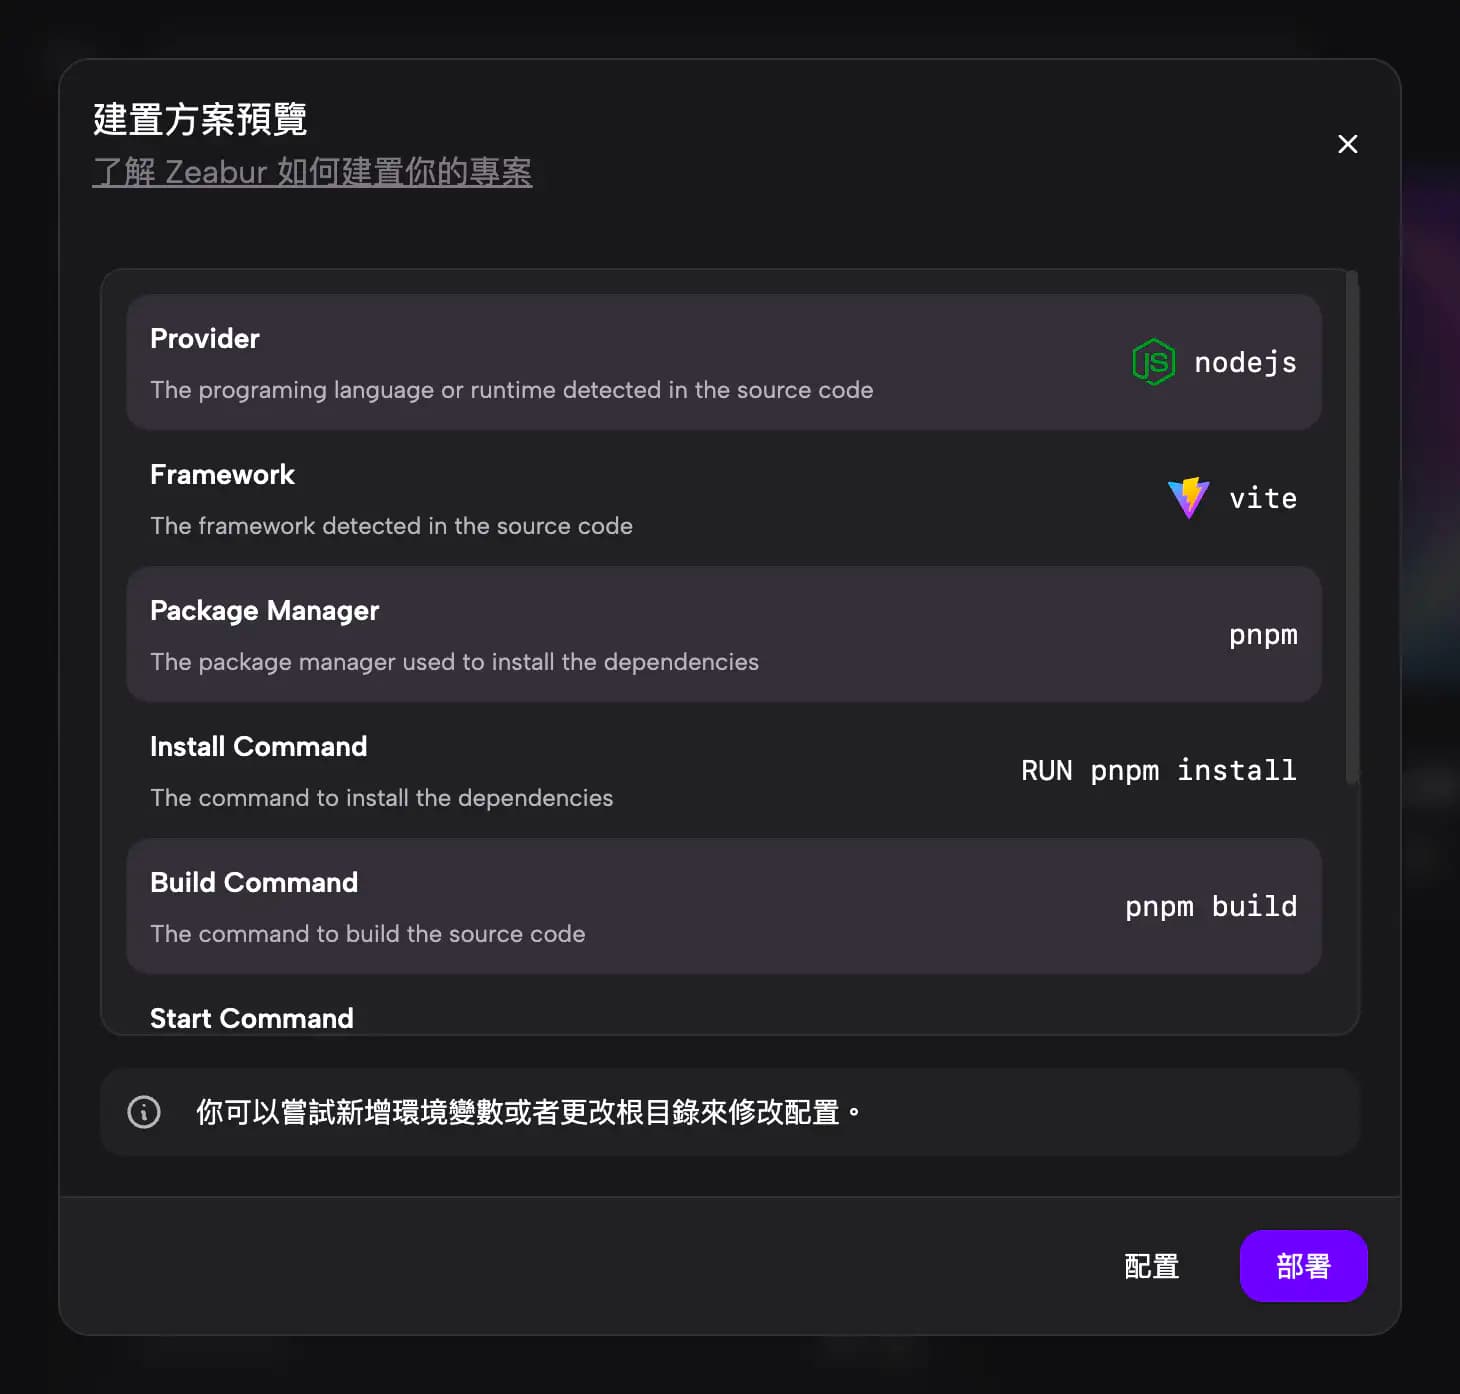The image size is (1460, 1394).
Task: Click the pnpm build command value
Action: coord(1210,906)
